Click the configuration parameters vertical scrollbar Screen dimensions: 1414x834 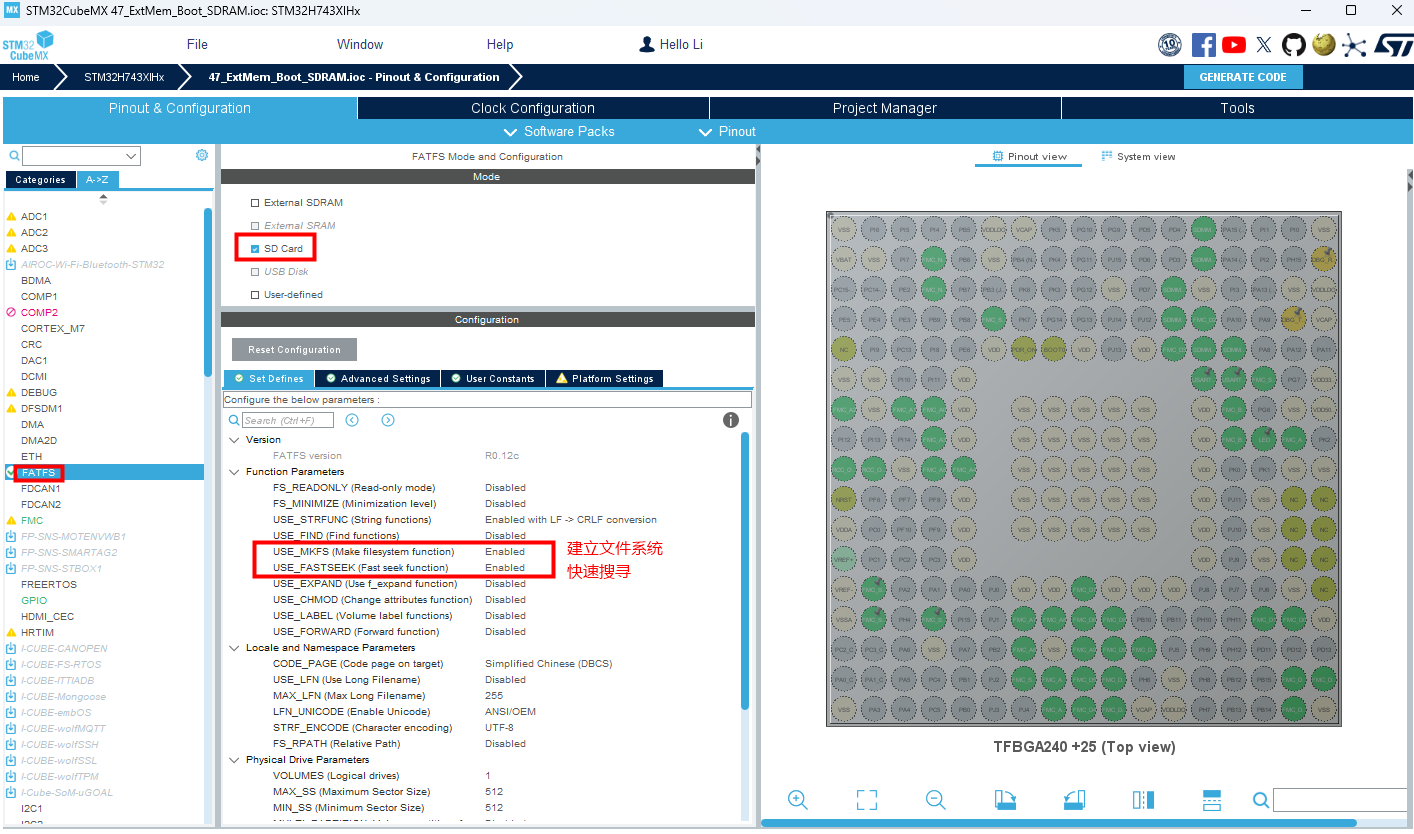tap(745, 570)
